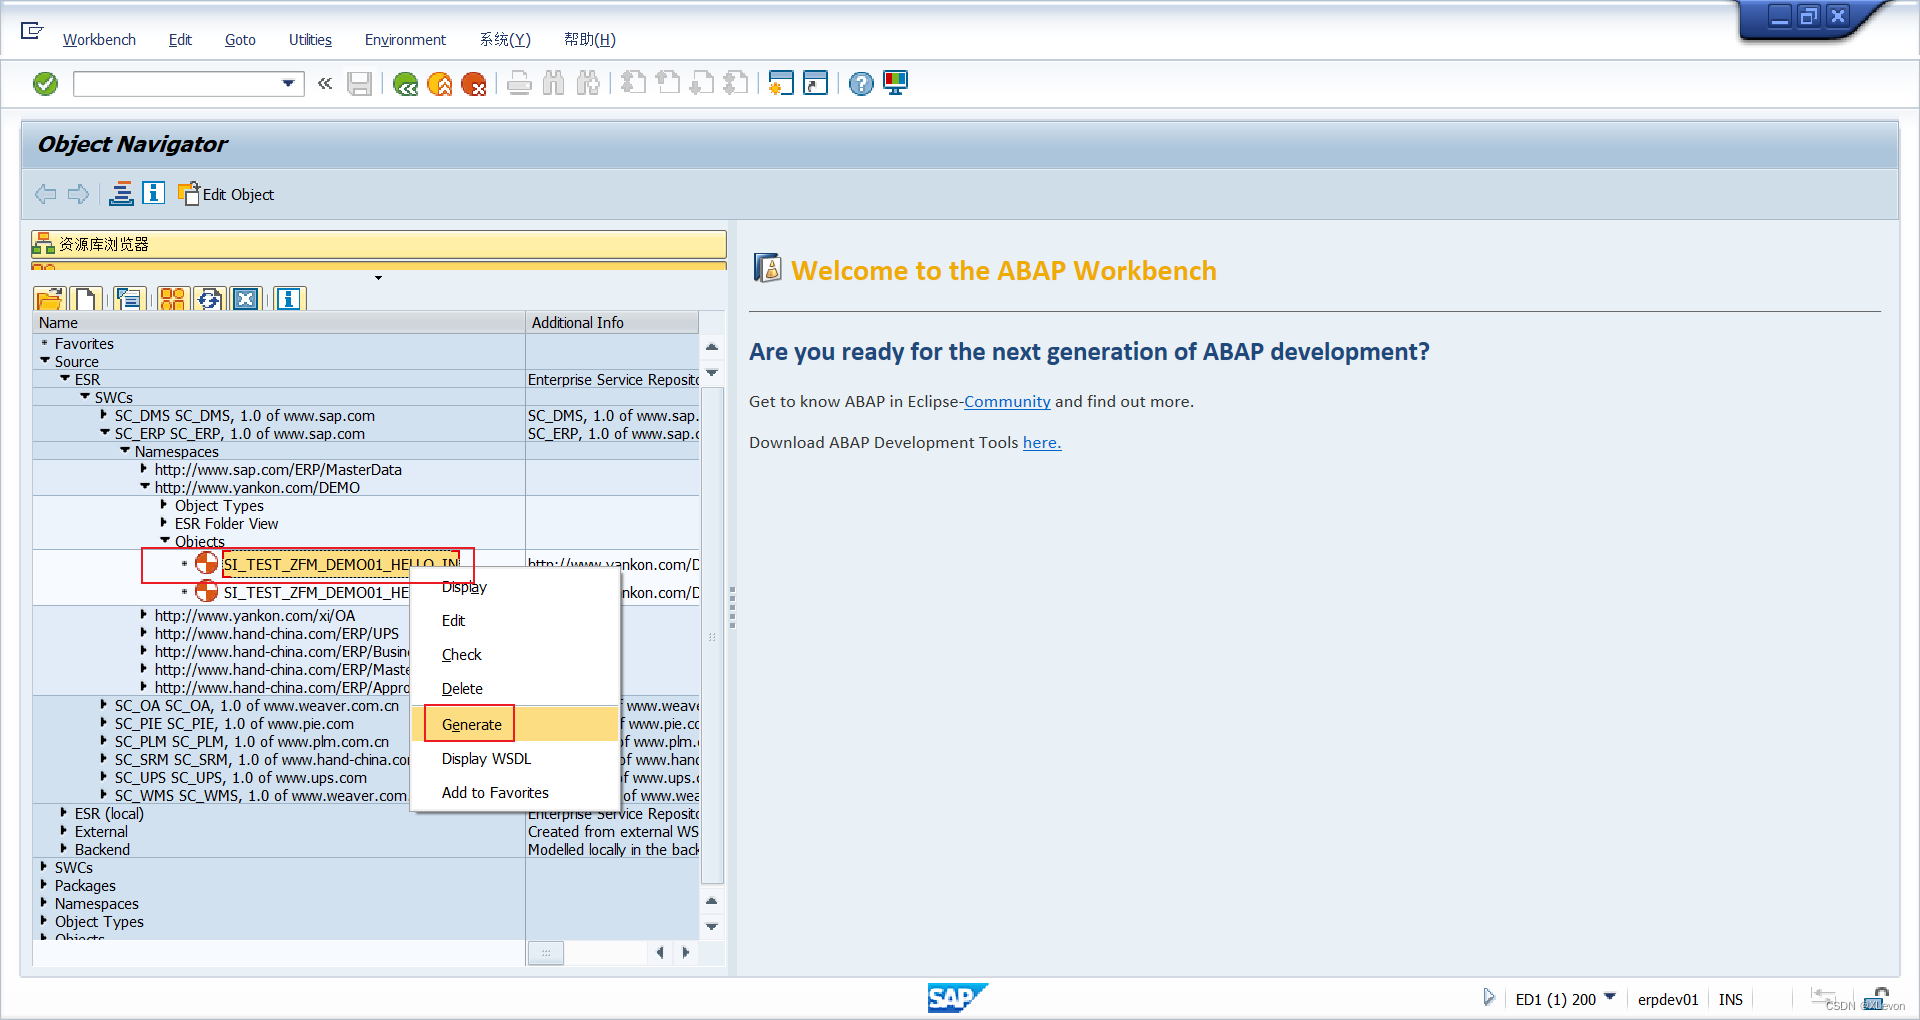1920x1020 pixels.
Task: Collapse the Source tree node
Action: [x=45, y=361]
